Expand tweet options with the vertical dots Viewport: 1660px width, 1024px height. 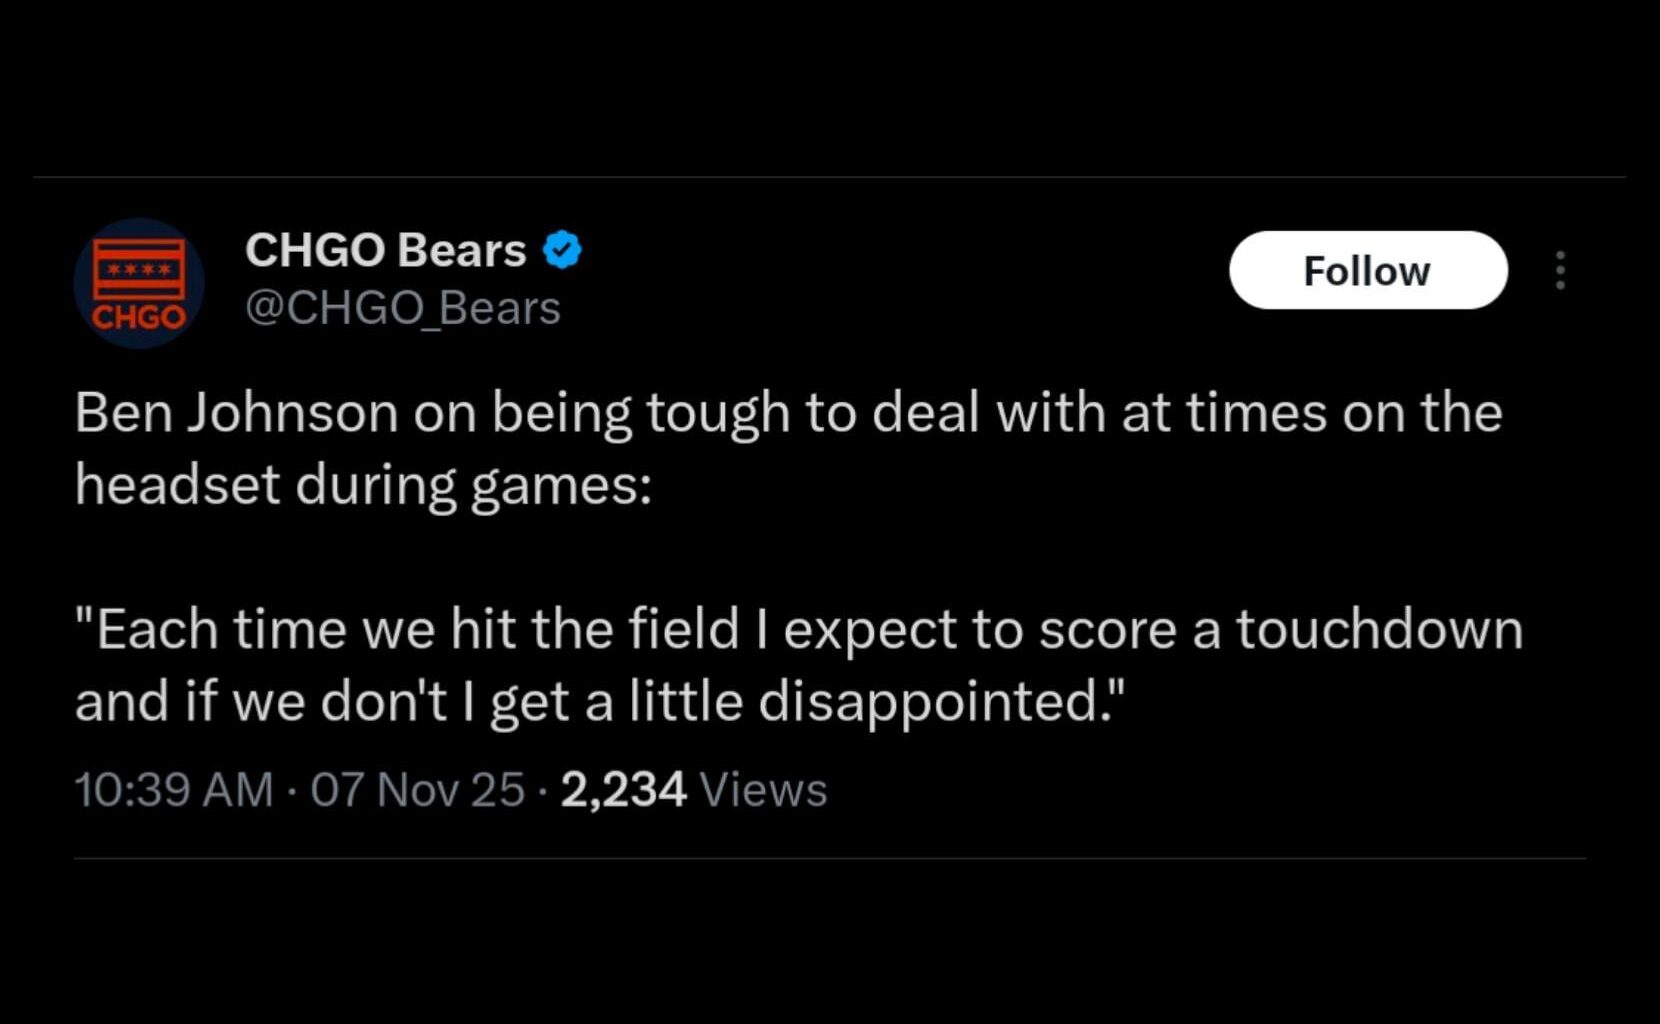1562,270
